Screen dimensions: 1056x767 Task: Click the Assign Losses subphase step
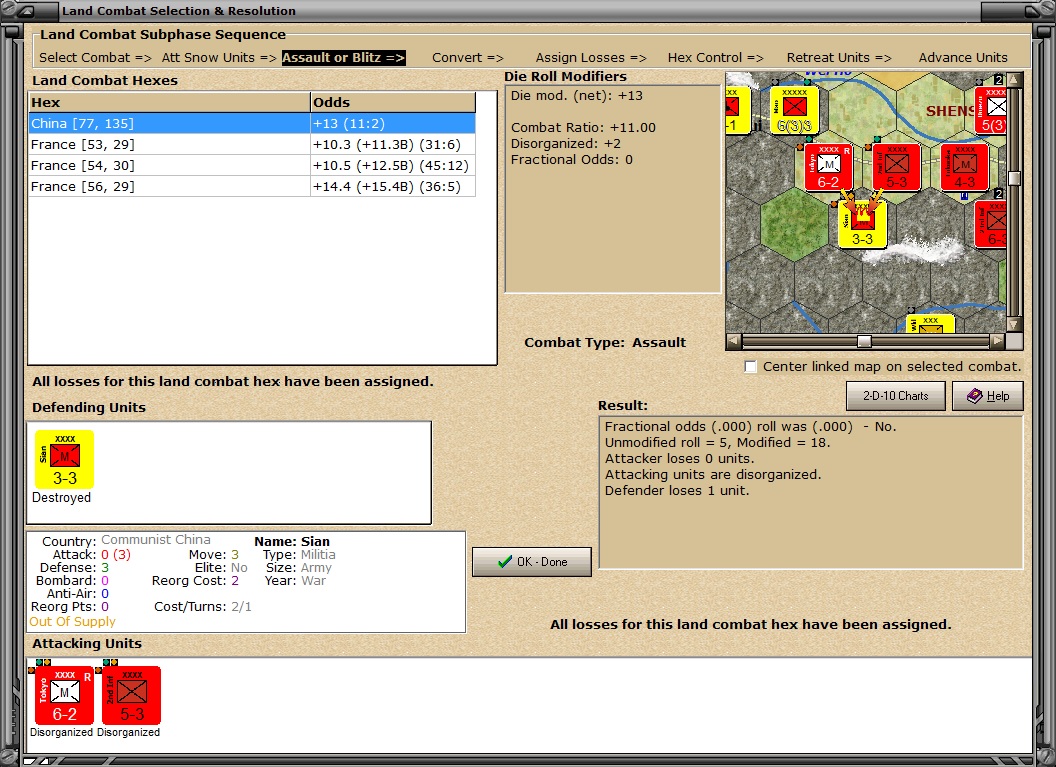pyautogui.click(x=591, y=58)
